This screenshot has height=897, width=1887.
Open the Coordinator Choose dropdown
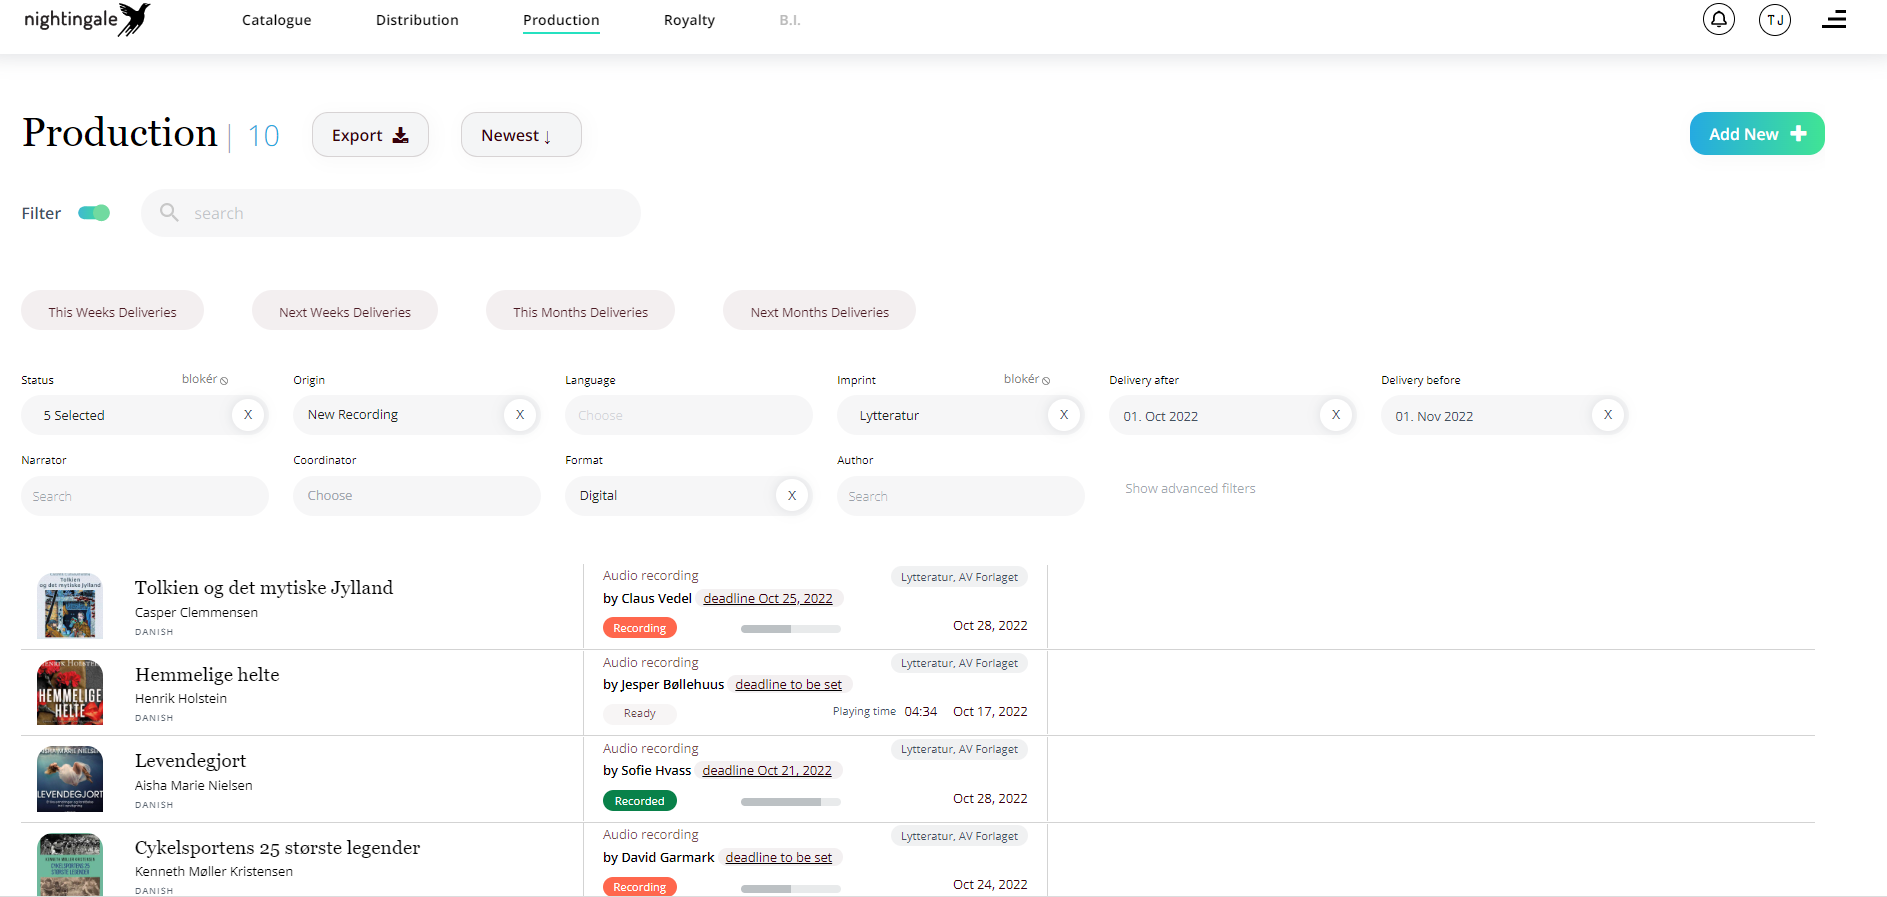[417, 496]
